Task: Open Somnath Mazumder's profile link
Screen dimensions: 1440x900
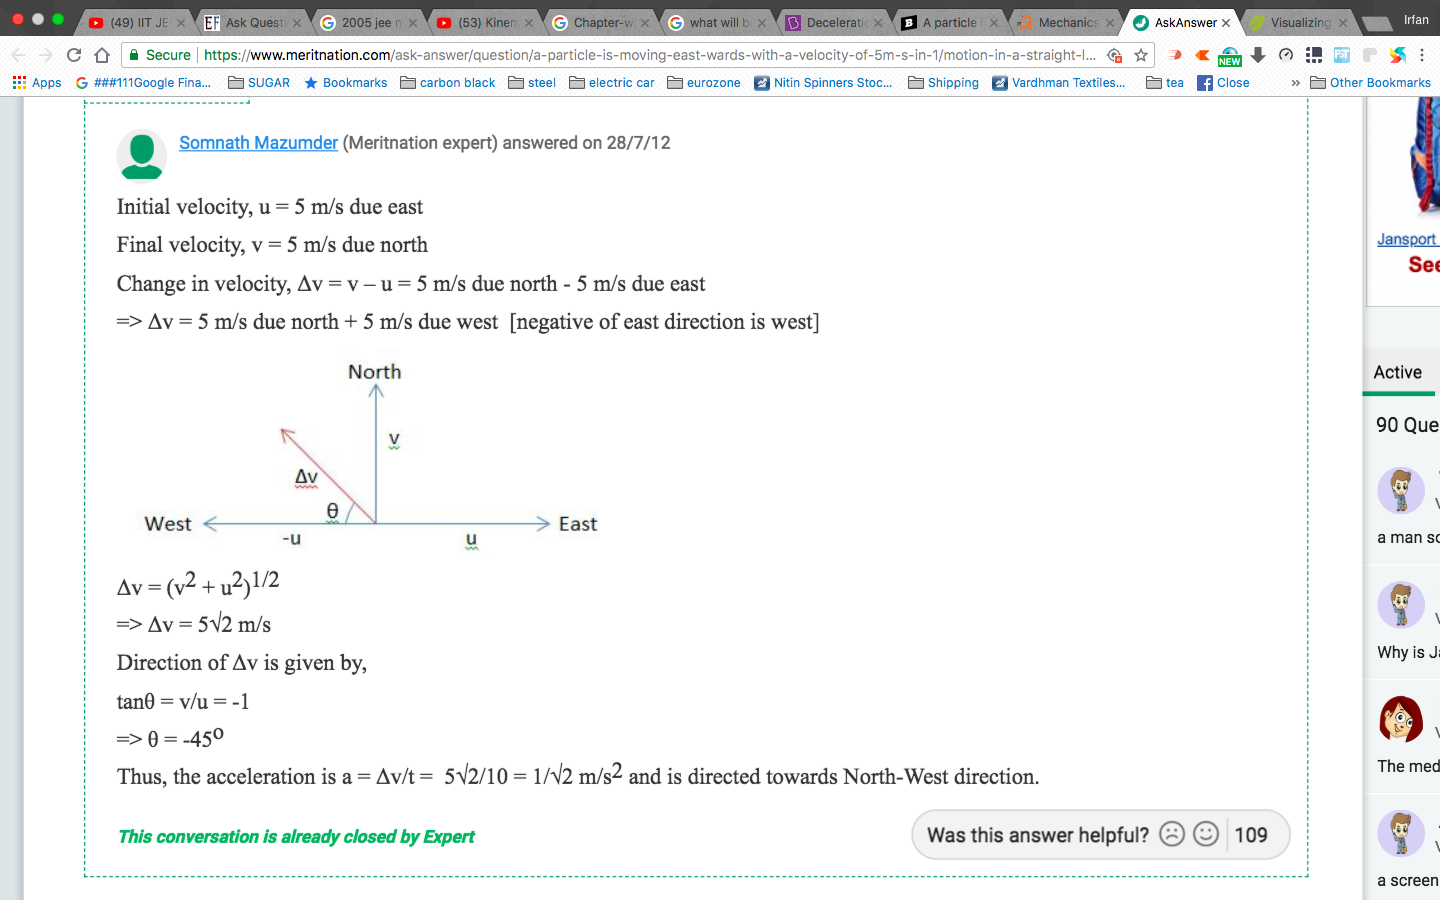Action: pyautogui.click(x=258, y=143)
